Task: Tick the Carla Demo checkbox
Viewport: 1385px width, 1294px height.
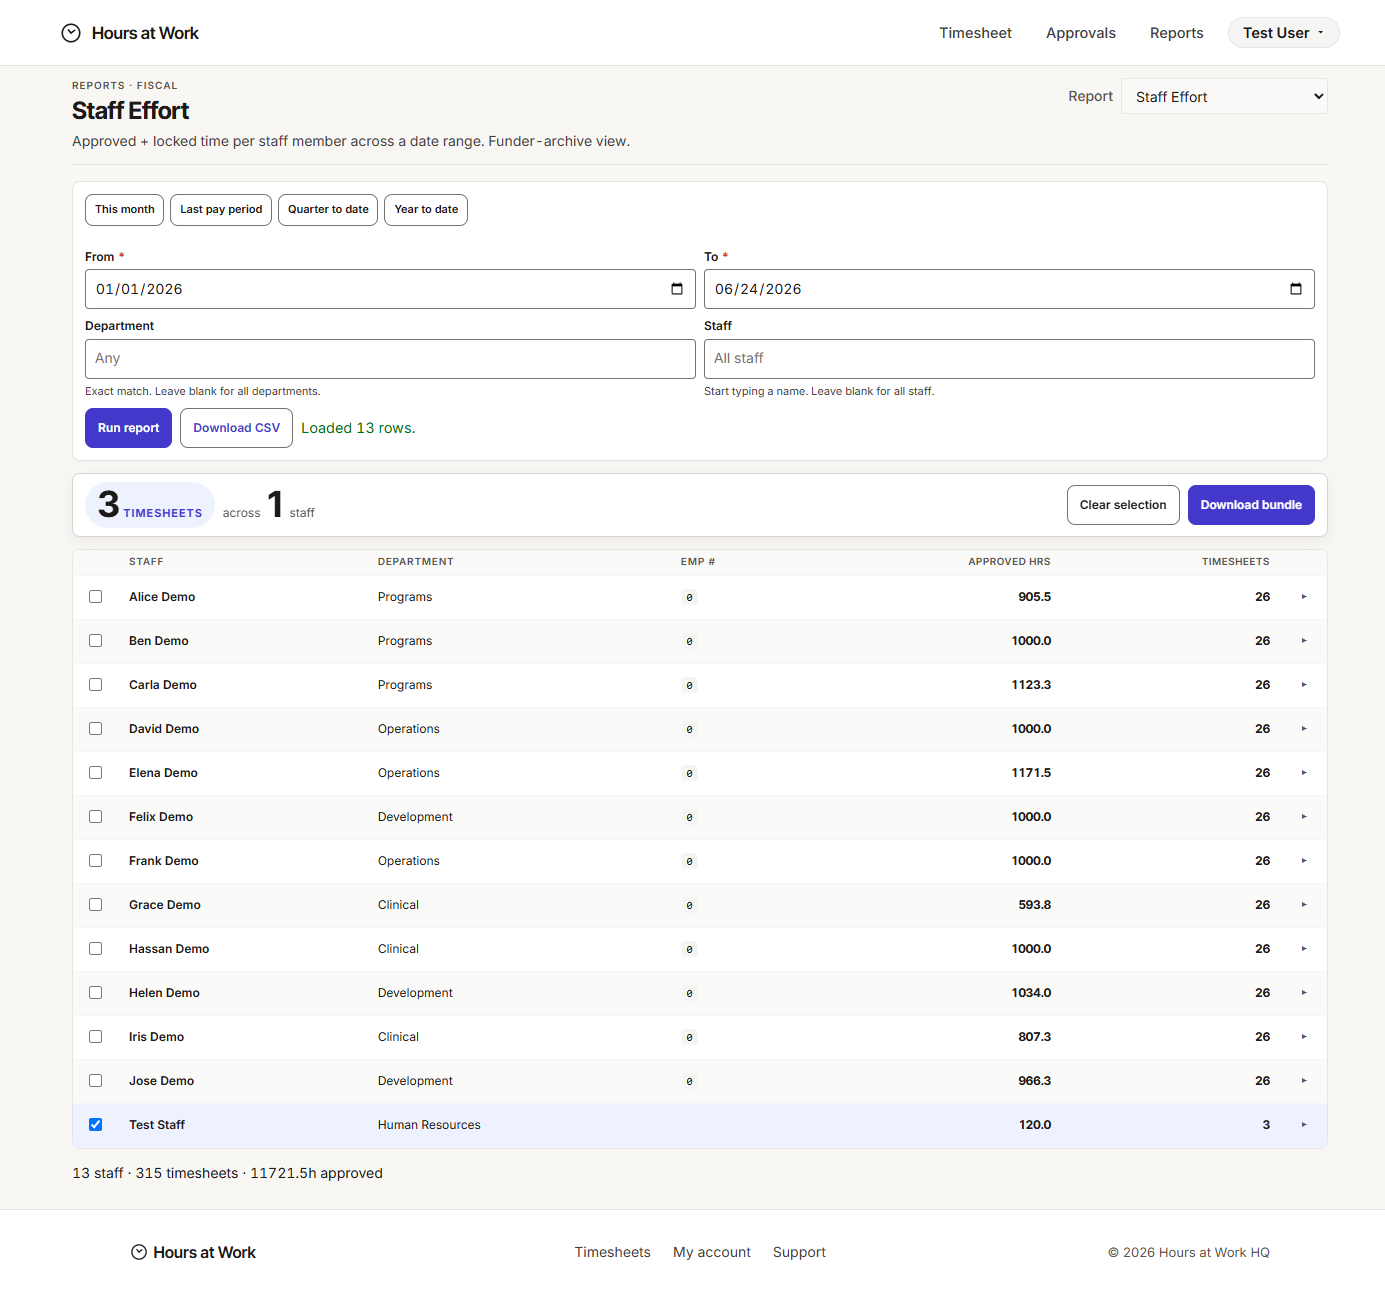Action: point(96,685)
